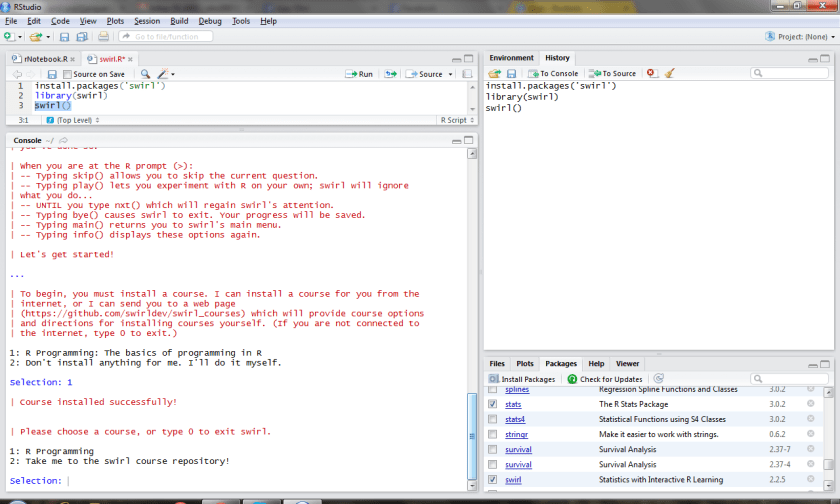Click the New File icon in main toolbar
Image resolution: width=840 pixels, height=504 pixels.
[x=9, y=36]
